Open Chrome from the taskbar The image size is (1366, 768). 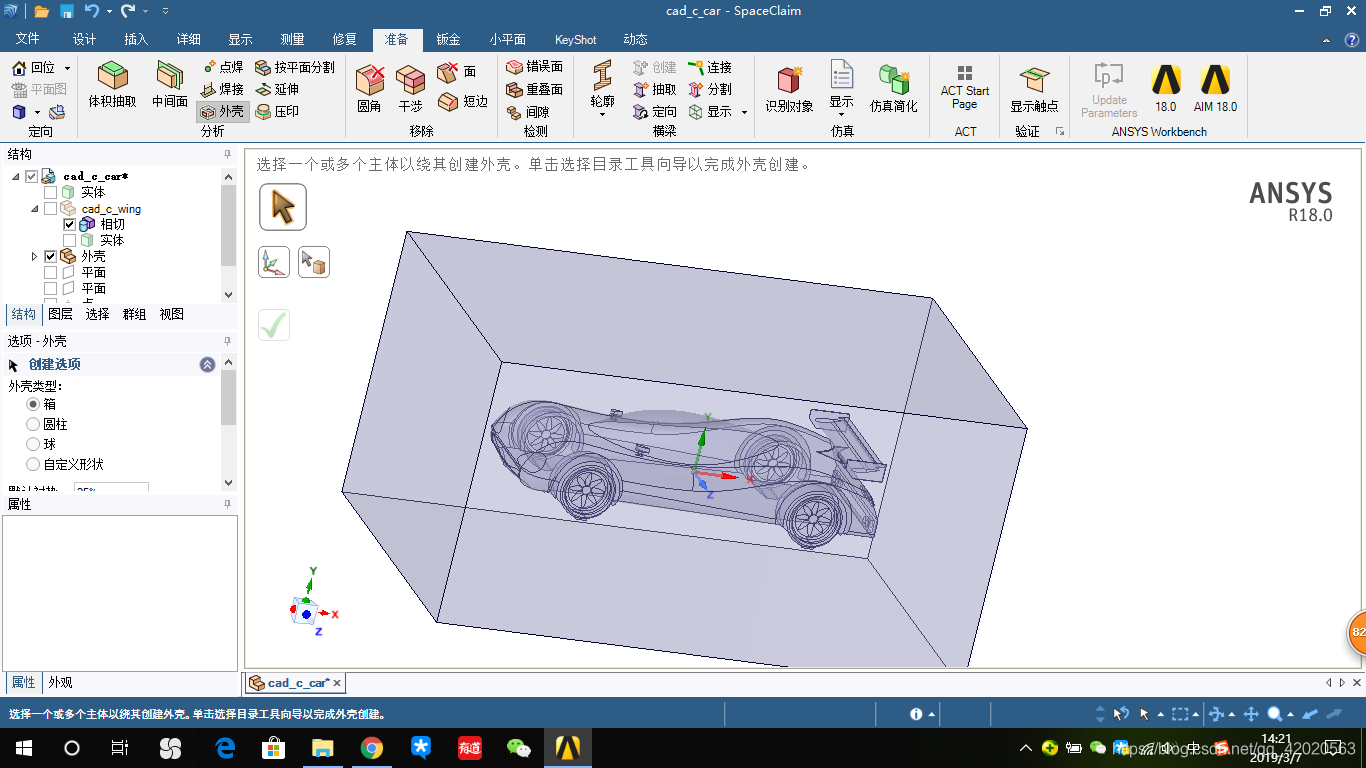(371, 748)
